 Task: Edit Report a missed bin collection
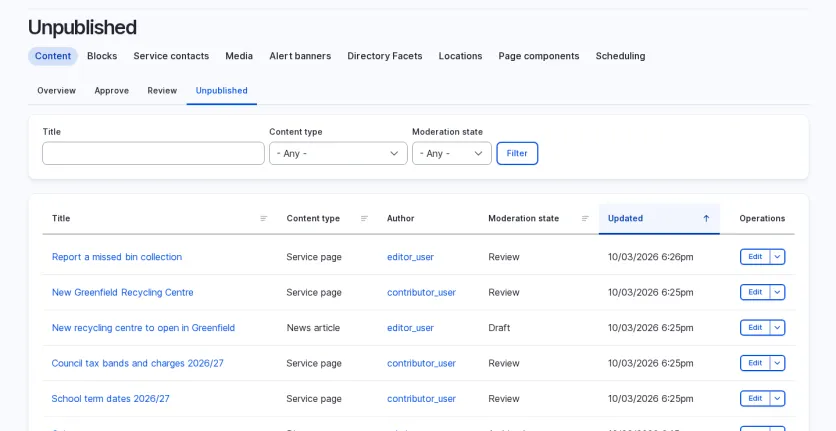(x=755, y=257)
